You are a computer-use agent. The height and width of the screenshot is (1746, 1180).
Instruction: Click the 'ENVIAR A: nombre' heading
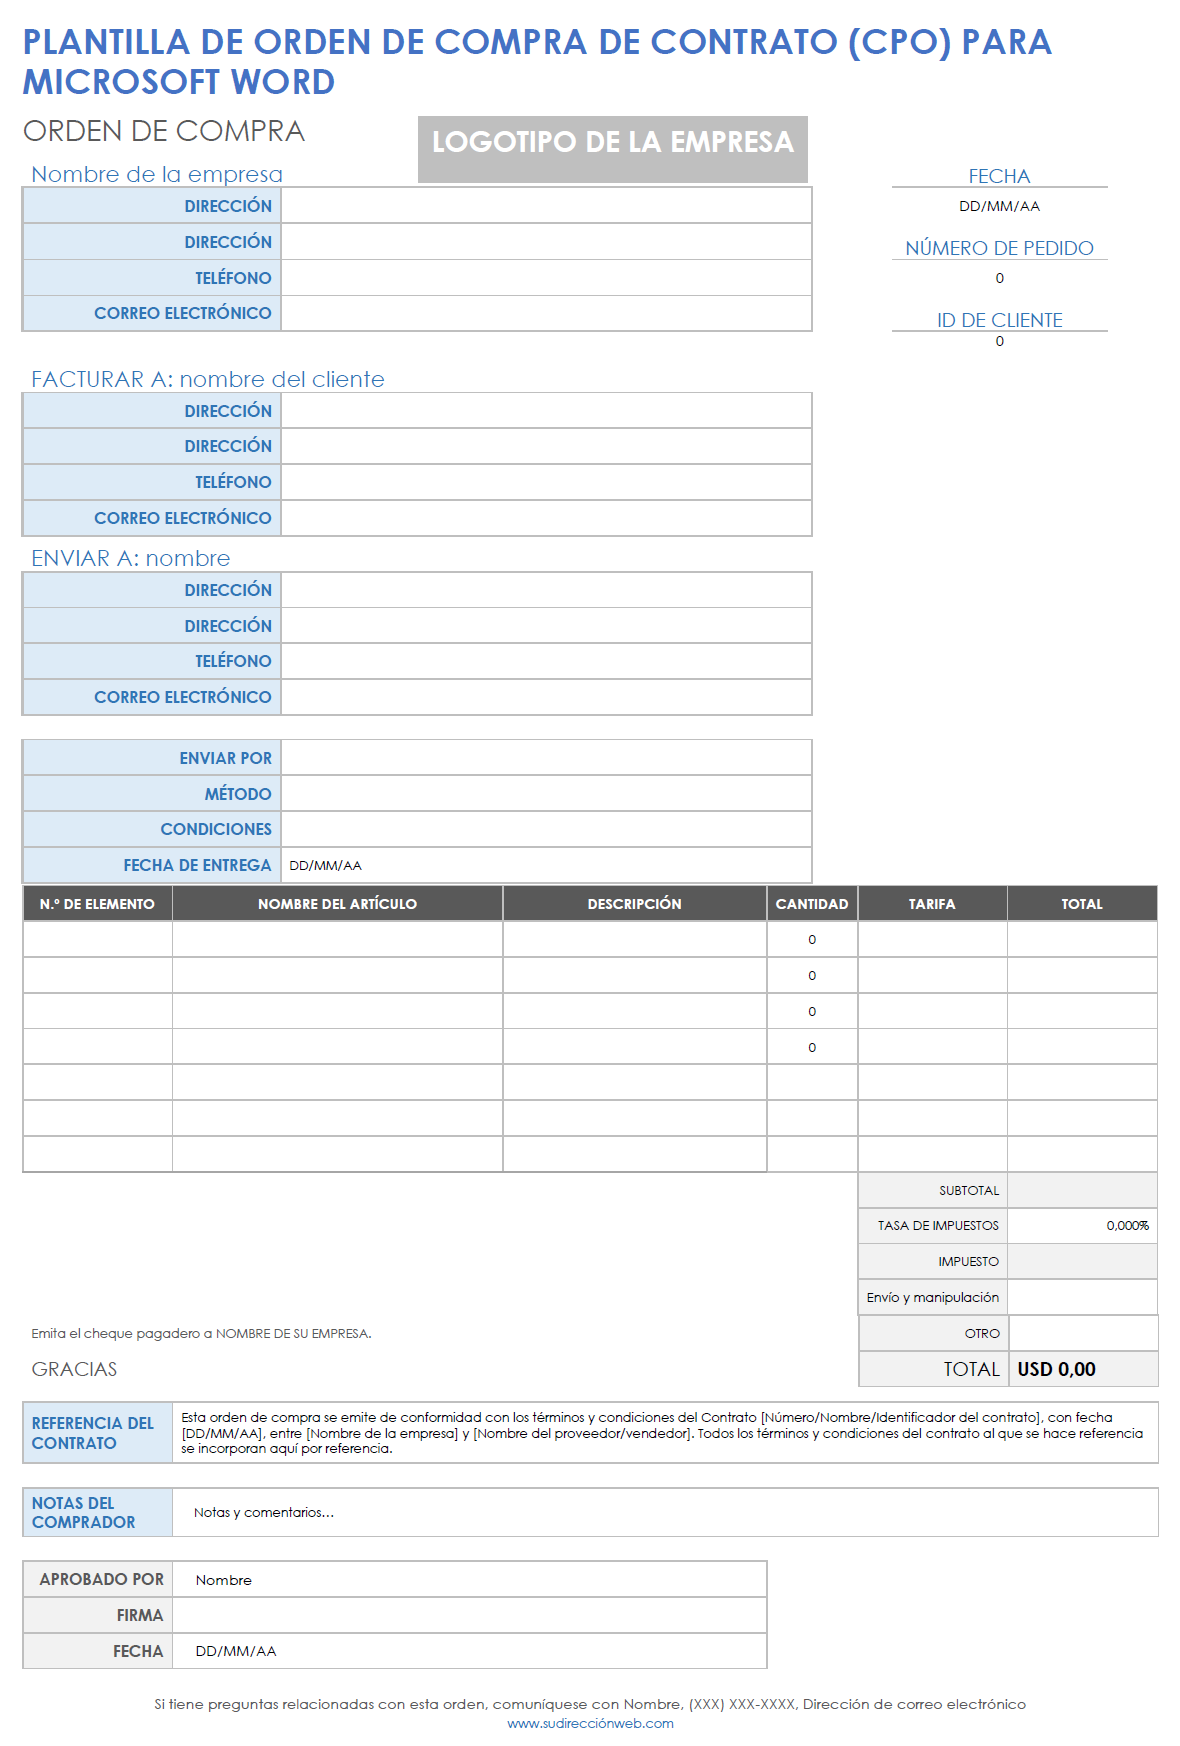click(x=131, y=558)
